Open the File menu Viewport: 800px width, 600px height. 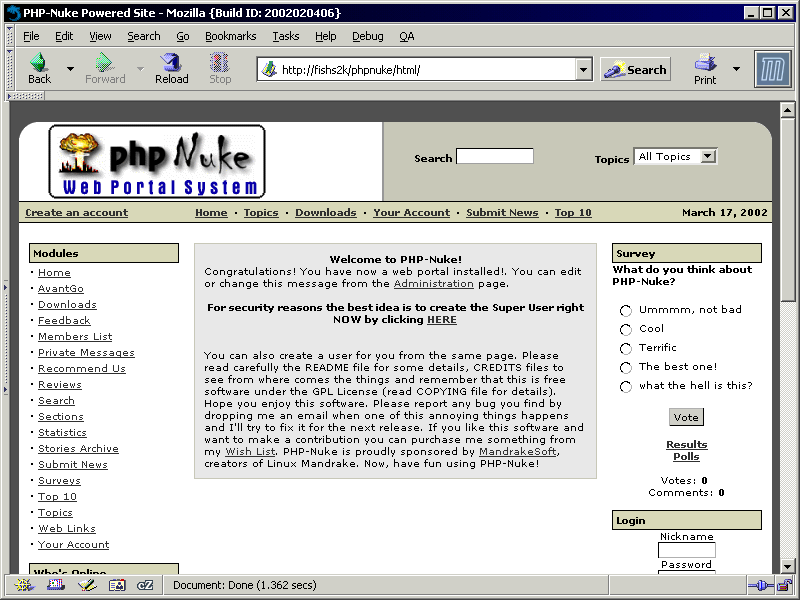coord(31,36)
